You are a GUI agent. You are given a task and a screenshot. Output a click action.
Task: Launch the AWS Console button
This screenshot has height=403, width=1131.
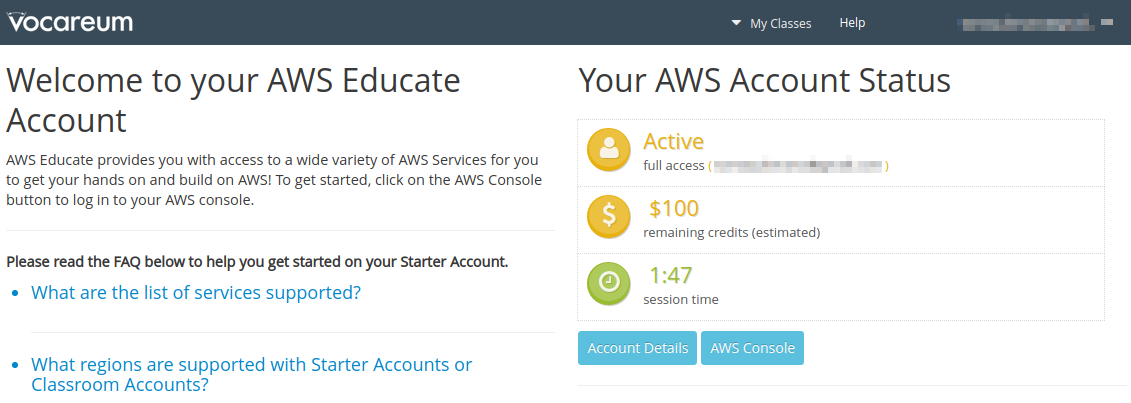click(x=752, y=348)
